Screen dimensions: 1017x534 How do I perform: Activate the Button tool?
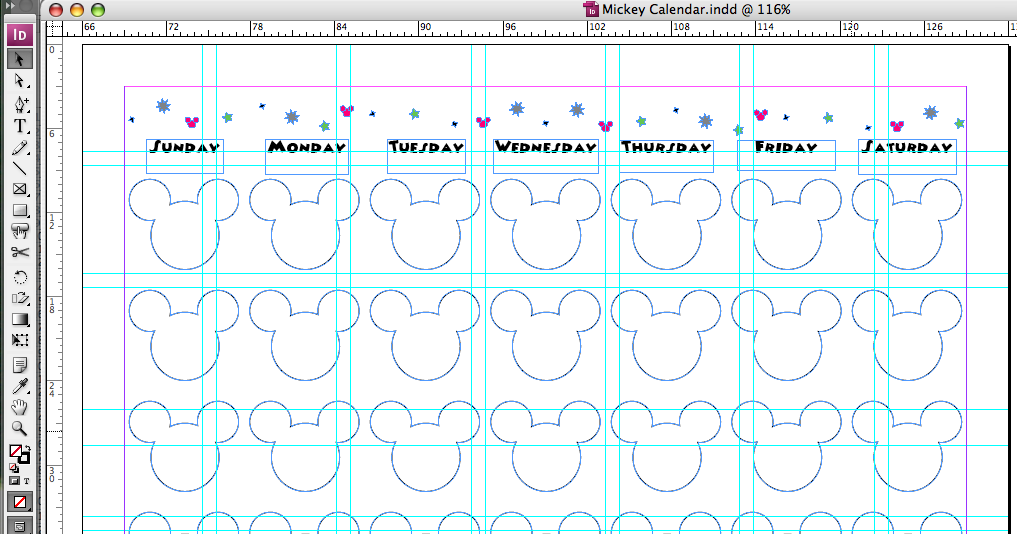click(x=19, y=231)
